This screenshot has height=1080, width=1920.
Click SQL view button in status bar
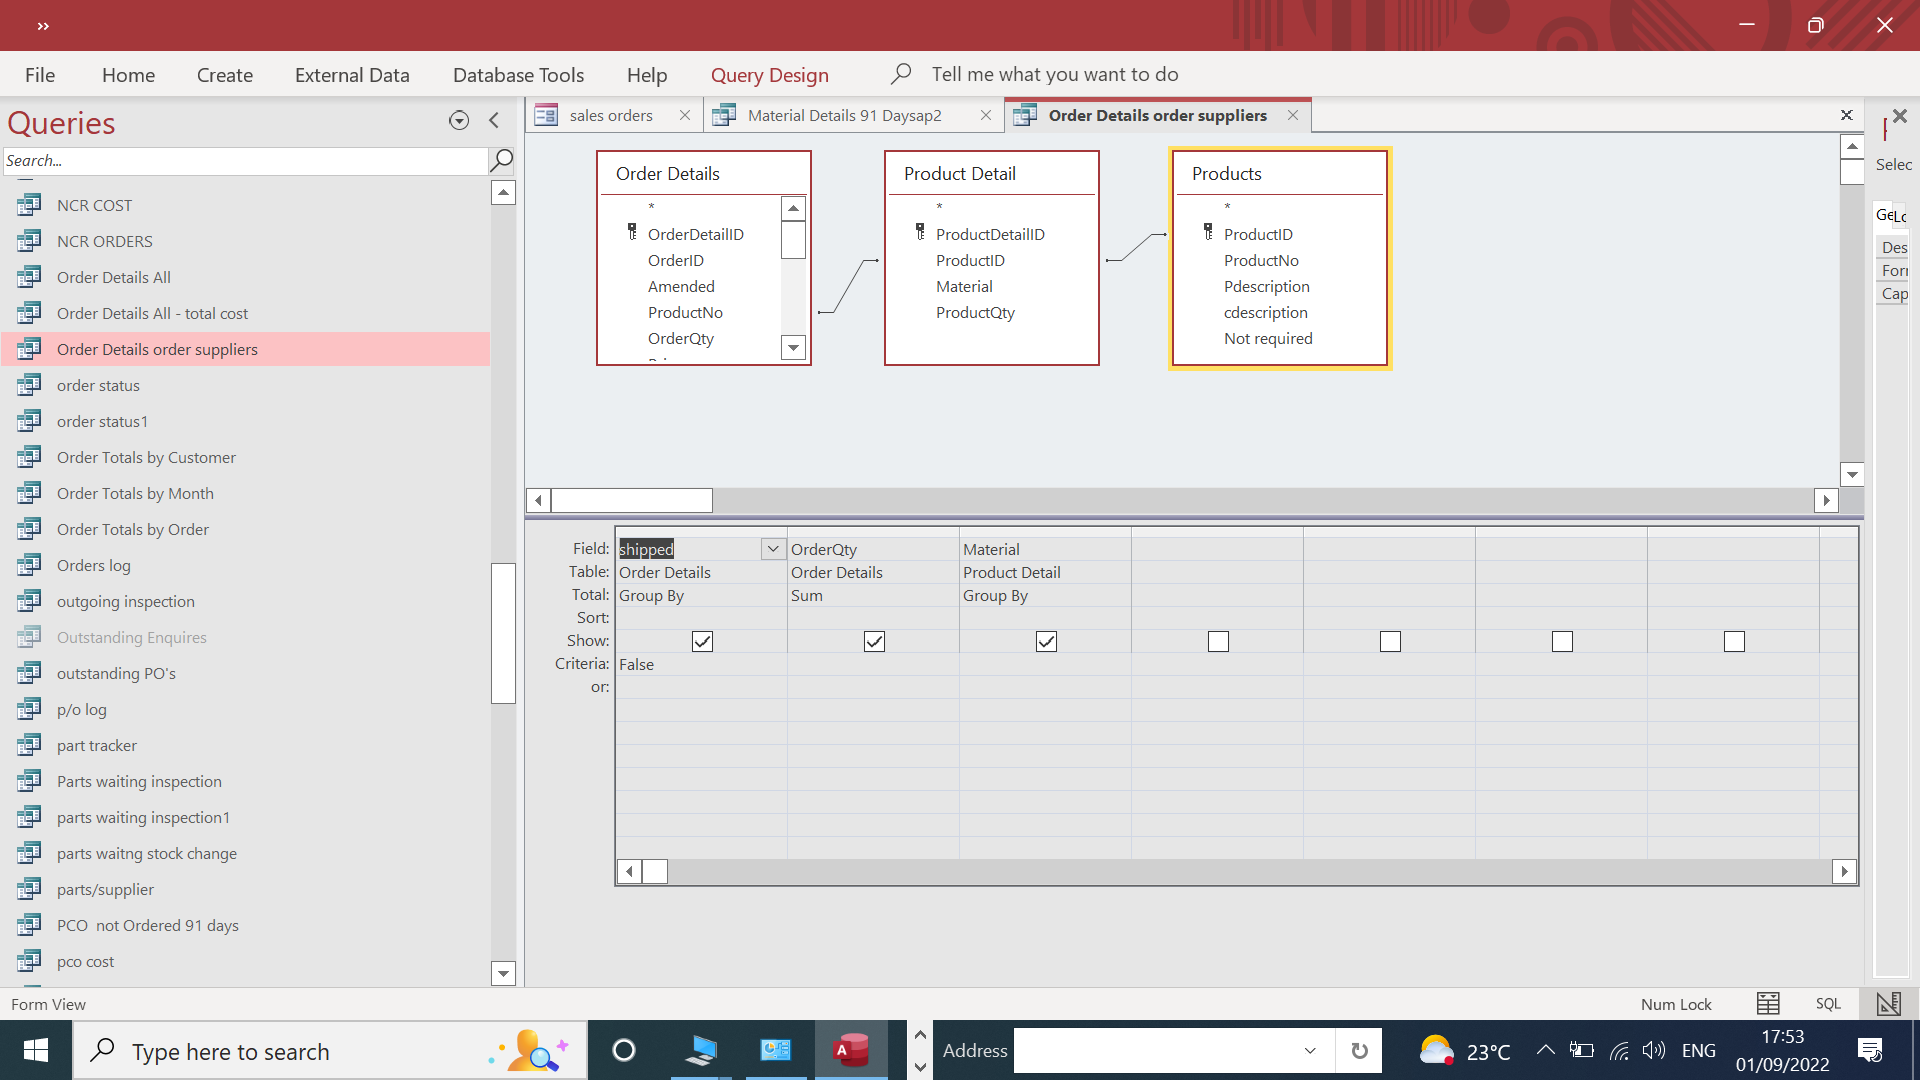1828,1003
